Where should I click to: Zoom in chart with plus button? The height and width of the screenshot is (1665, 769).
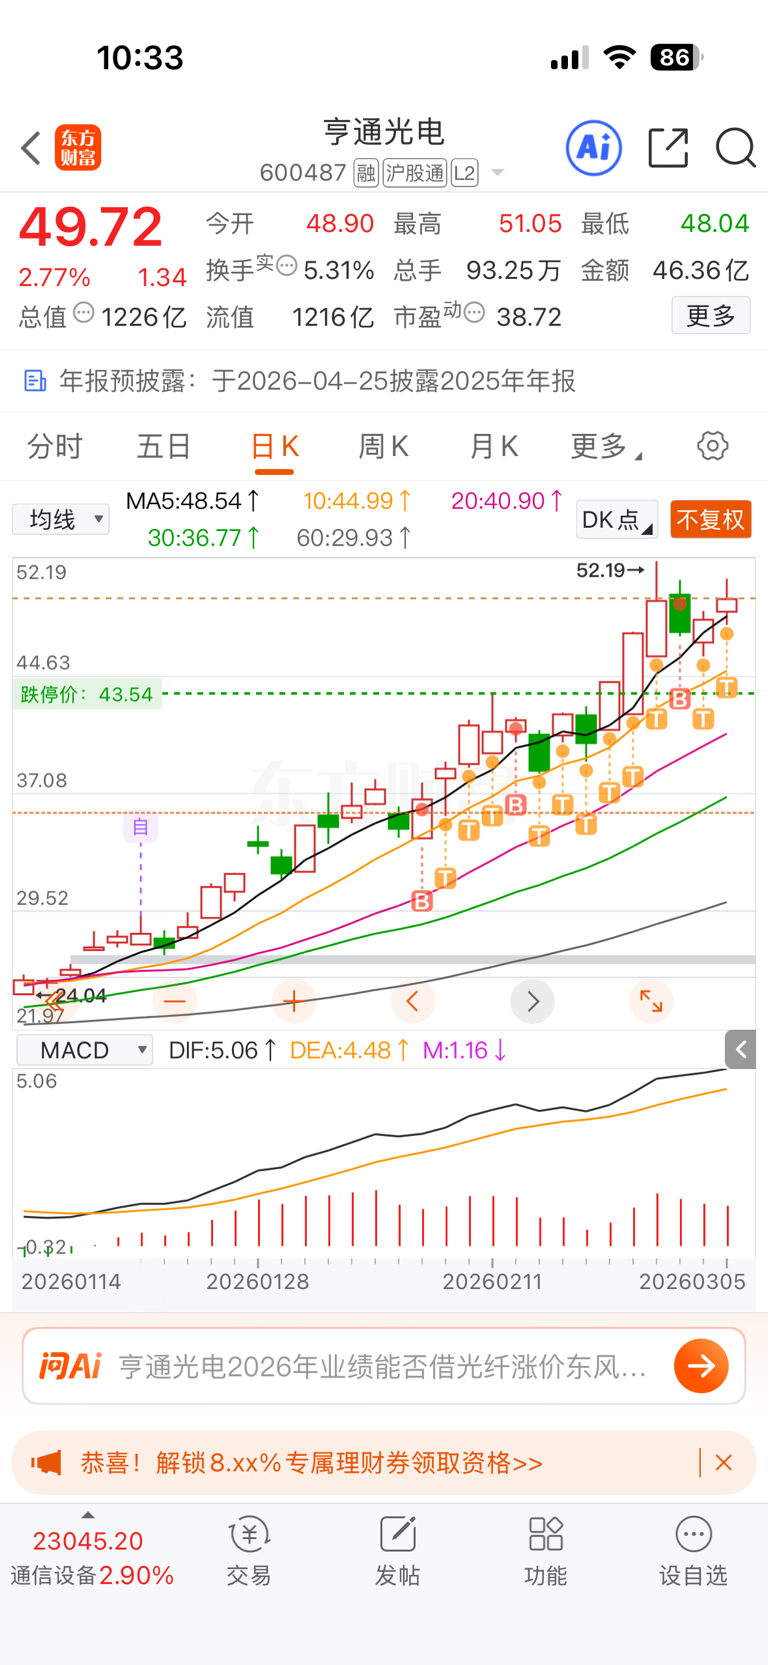click(293, 1001)
